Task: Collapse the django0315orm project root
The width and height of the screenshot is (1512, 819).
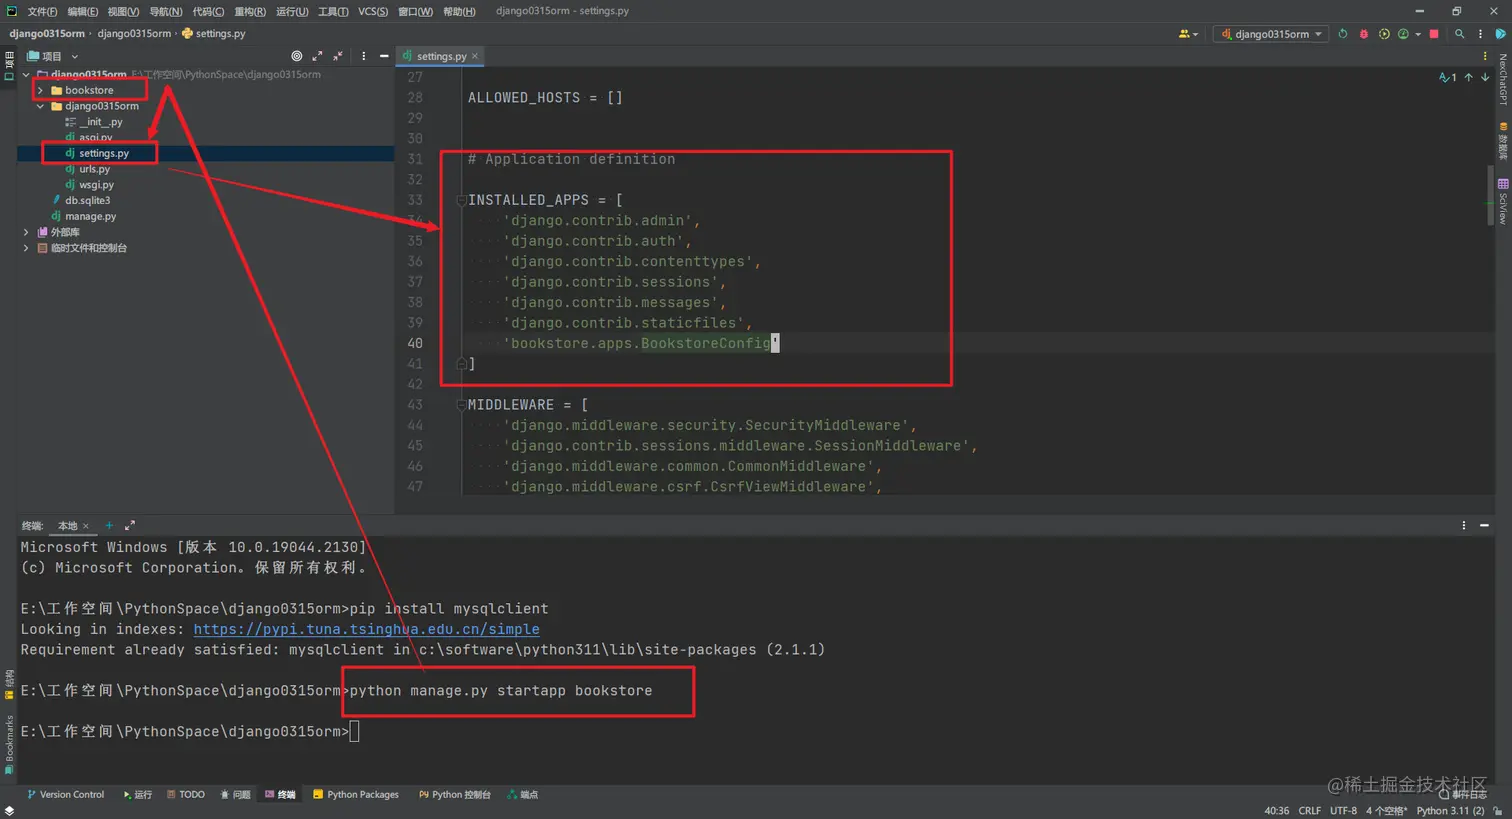Action: tap(26, 74)
